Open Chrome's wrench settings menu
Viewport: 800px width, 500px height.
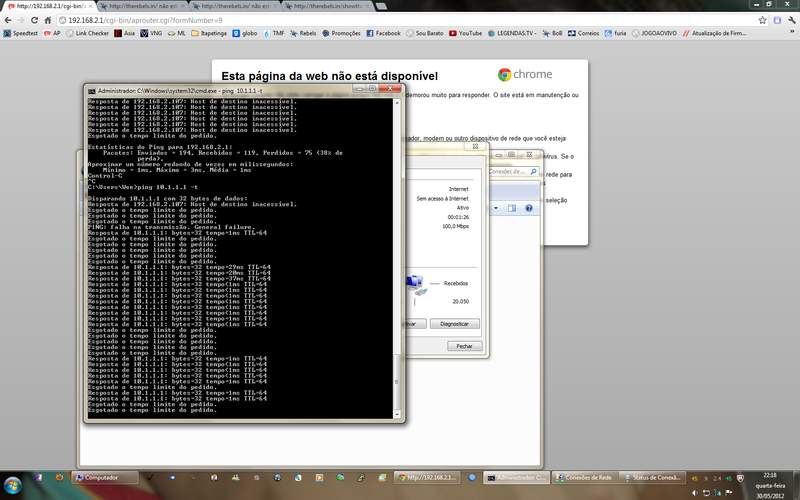coord(791,20)
